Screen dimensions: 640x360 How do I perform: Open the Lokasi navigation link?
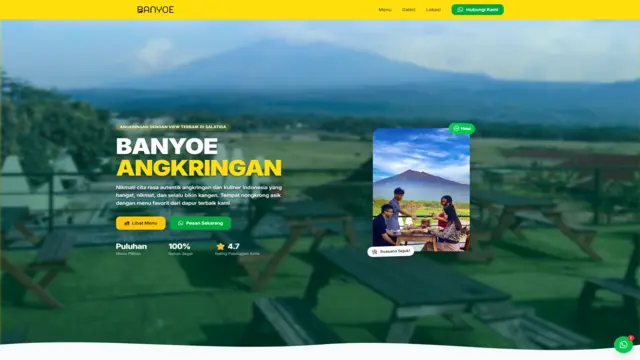click(x=433, y=9)
